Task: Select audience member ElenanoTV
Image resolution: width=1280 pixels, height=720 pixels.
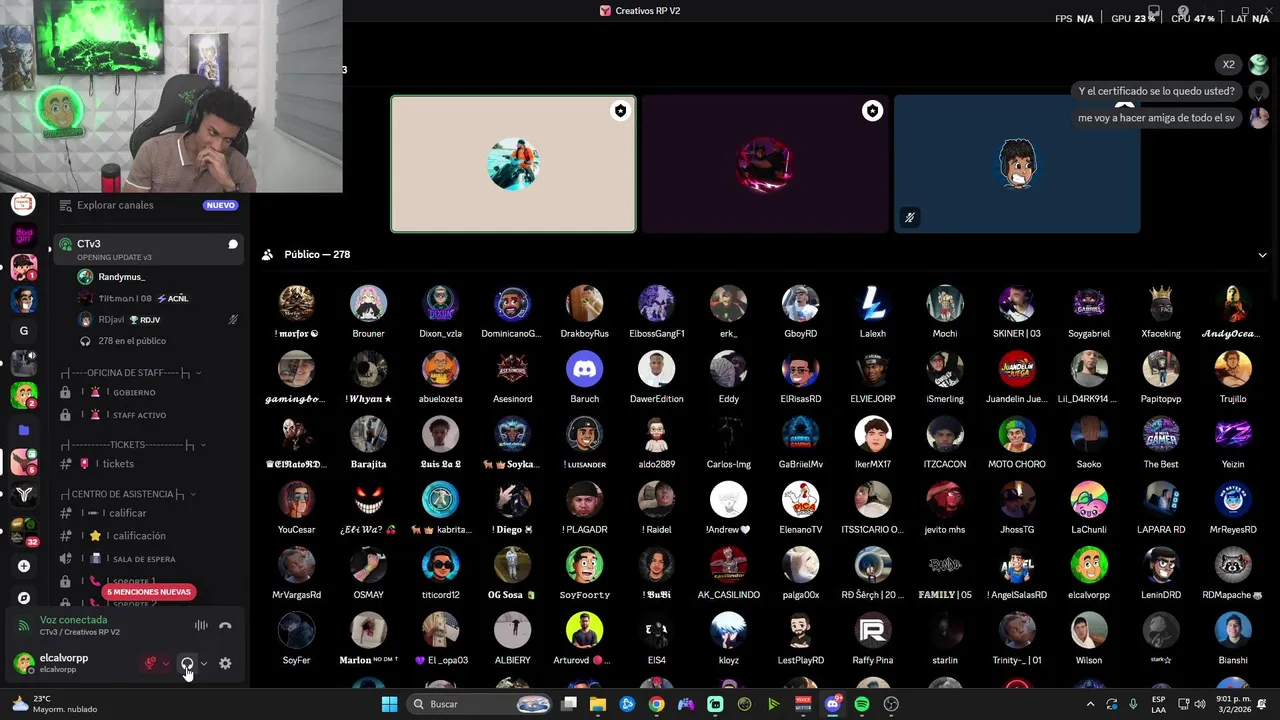Action: tap(800, 509)
